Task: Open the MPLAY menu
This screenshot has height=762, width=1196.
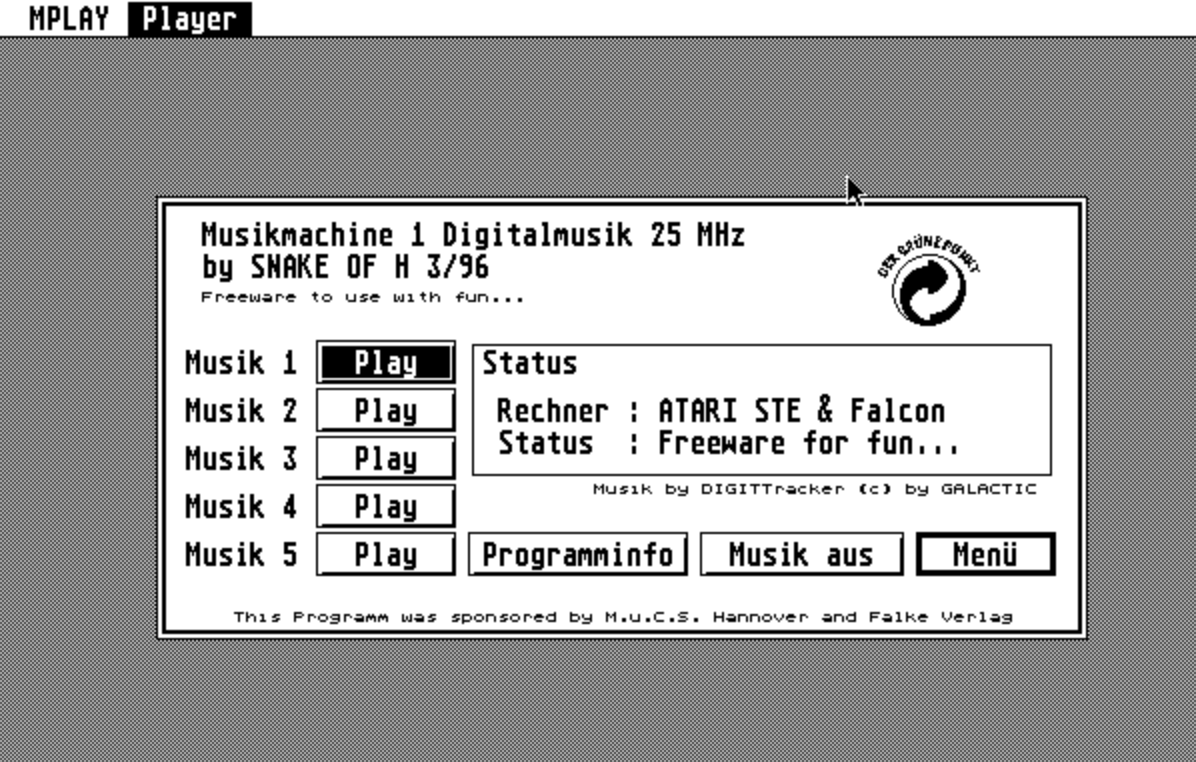Action: 69,18
